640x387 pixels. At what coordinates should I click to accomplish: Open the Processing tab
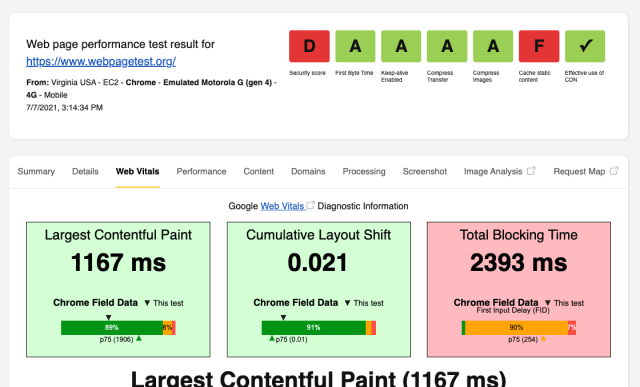coord(364,171)
